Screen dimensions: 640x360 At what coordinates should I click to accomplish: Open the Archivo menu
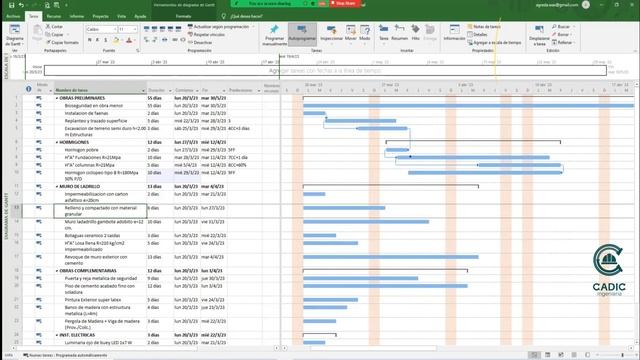click(13, 16)
